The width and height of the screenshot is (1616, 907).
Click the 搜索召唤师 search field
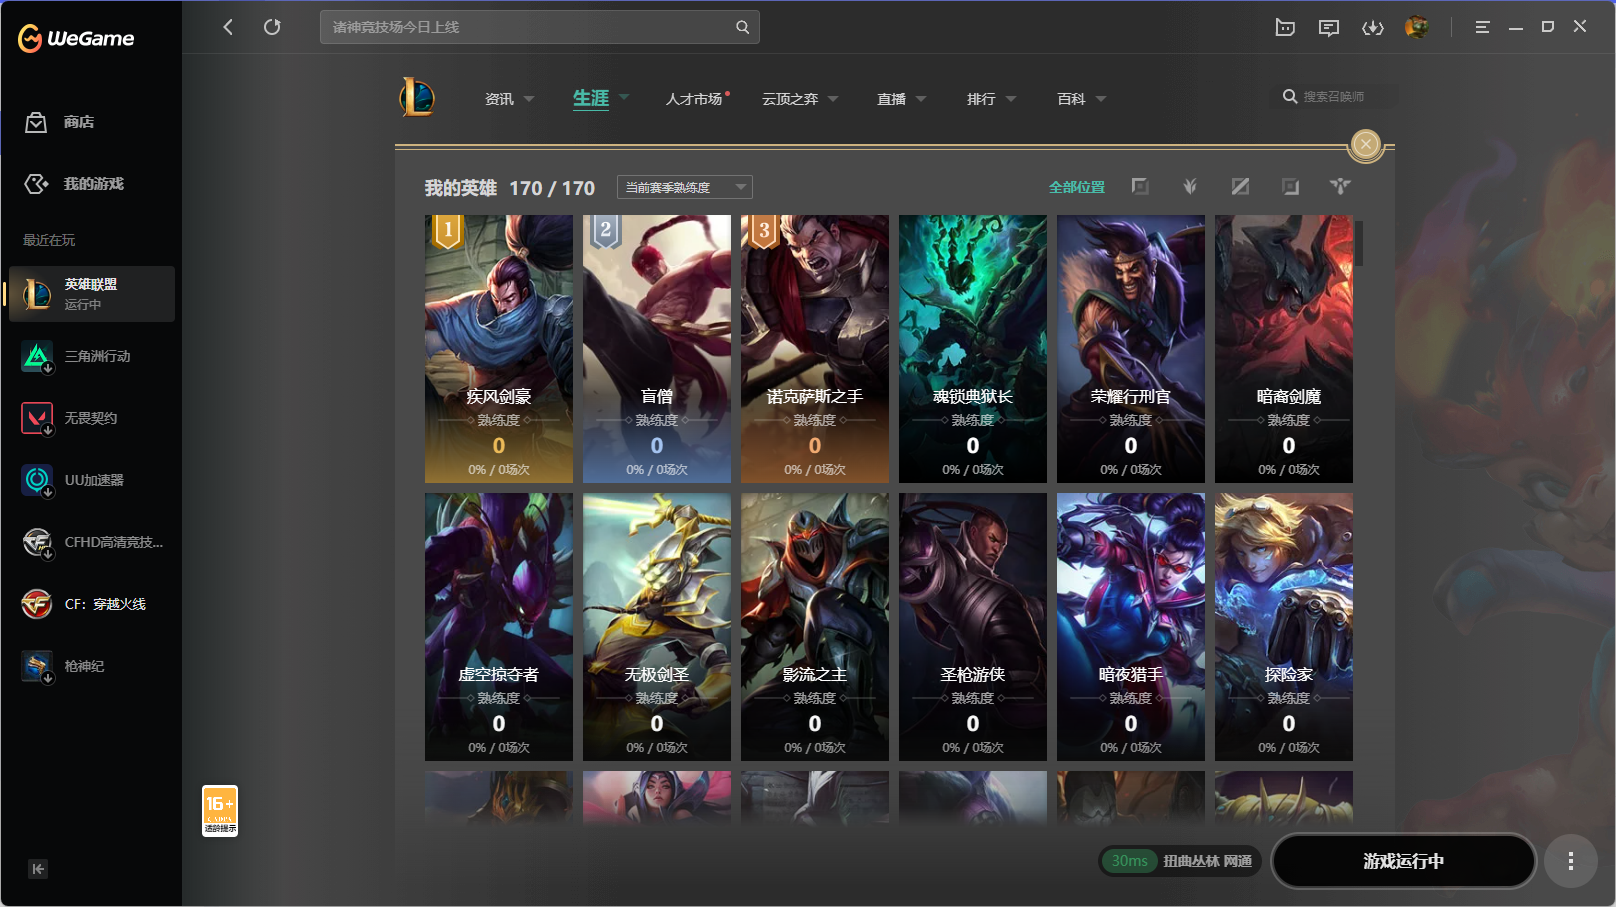tap(1334, 97)
